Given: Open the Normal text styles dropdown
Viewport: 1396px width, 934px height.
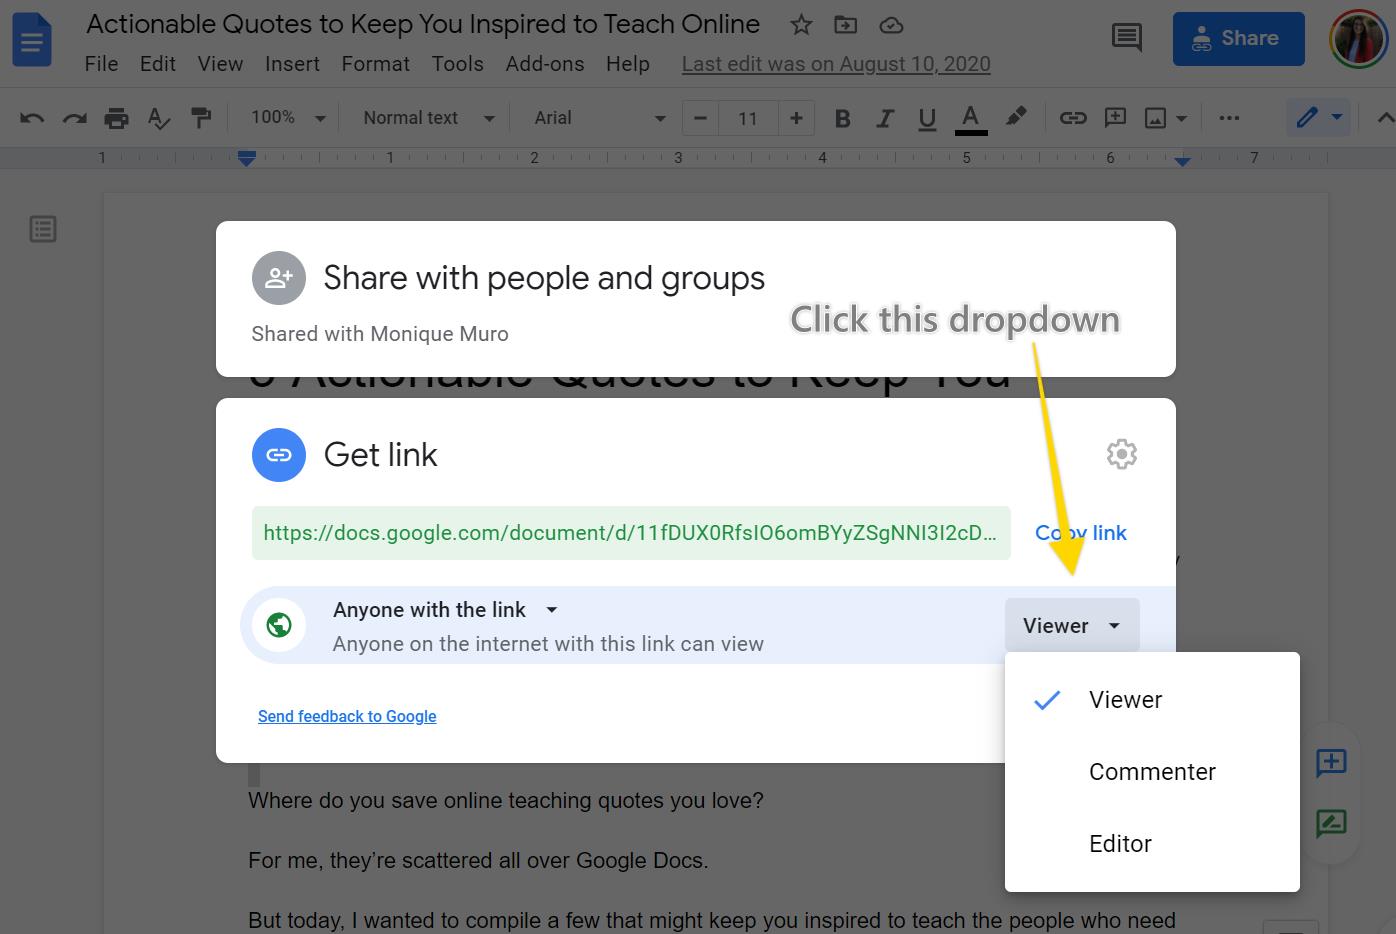Looking at the screenshot, I should pyautogui.click(x=428, y=118).
